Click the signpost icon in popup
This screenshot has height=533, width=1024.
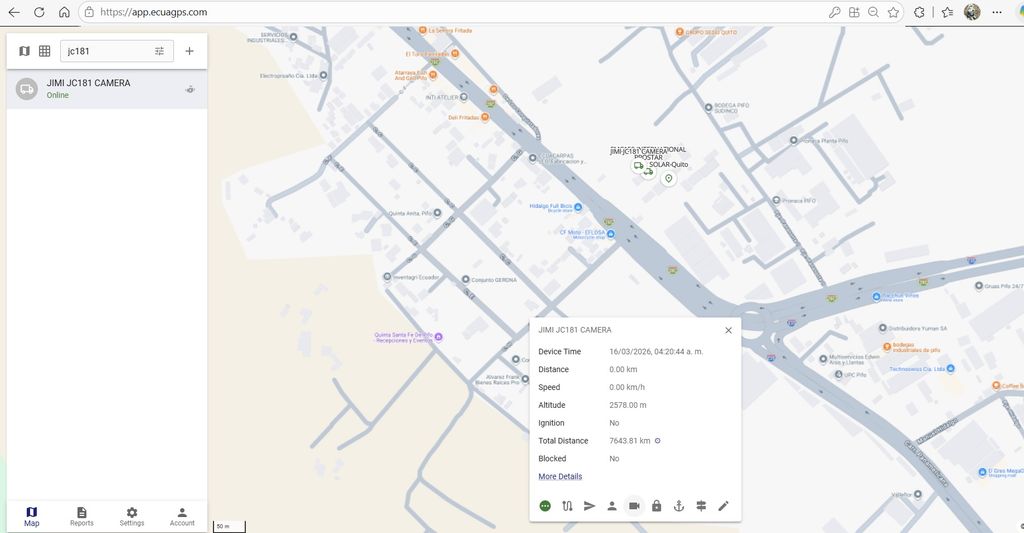point(701,506)
